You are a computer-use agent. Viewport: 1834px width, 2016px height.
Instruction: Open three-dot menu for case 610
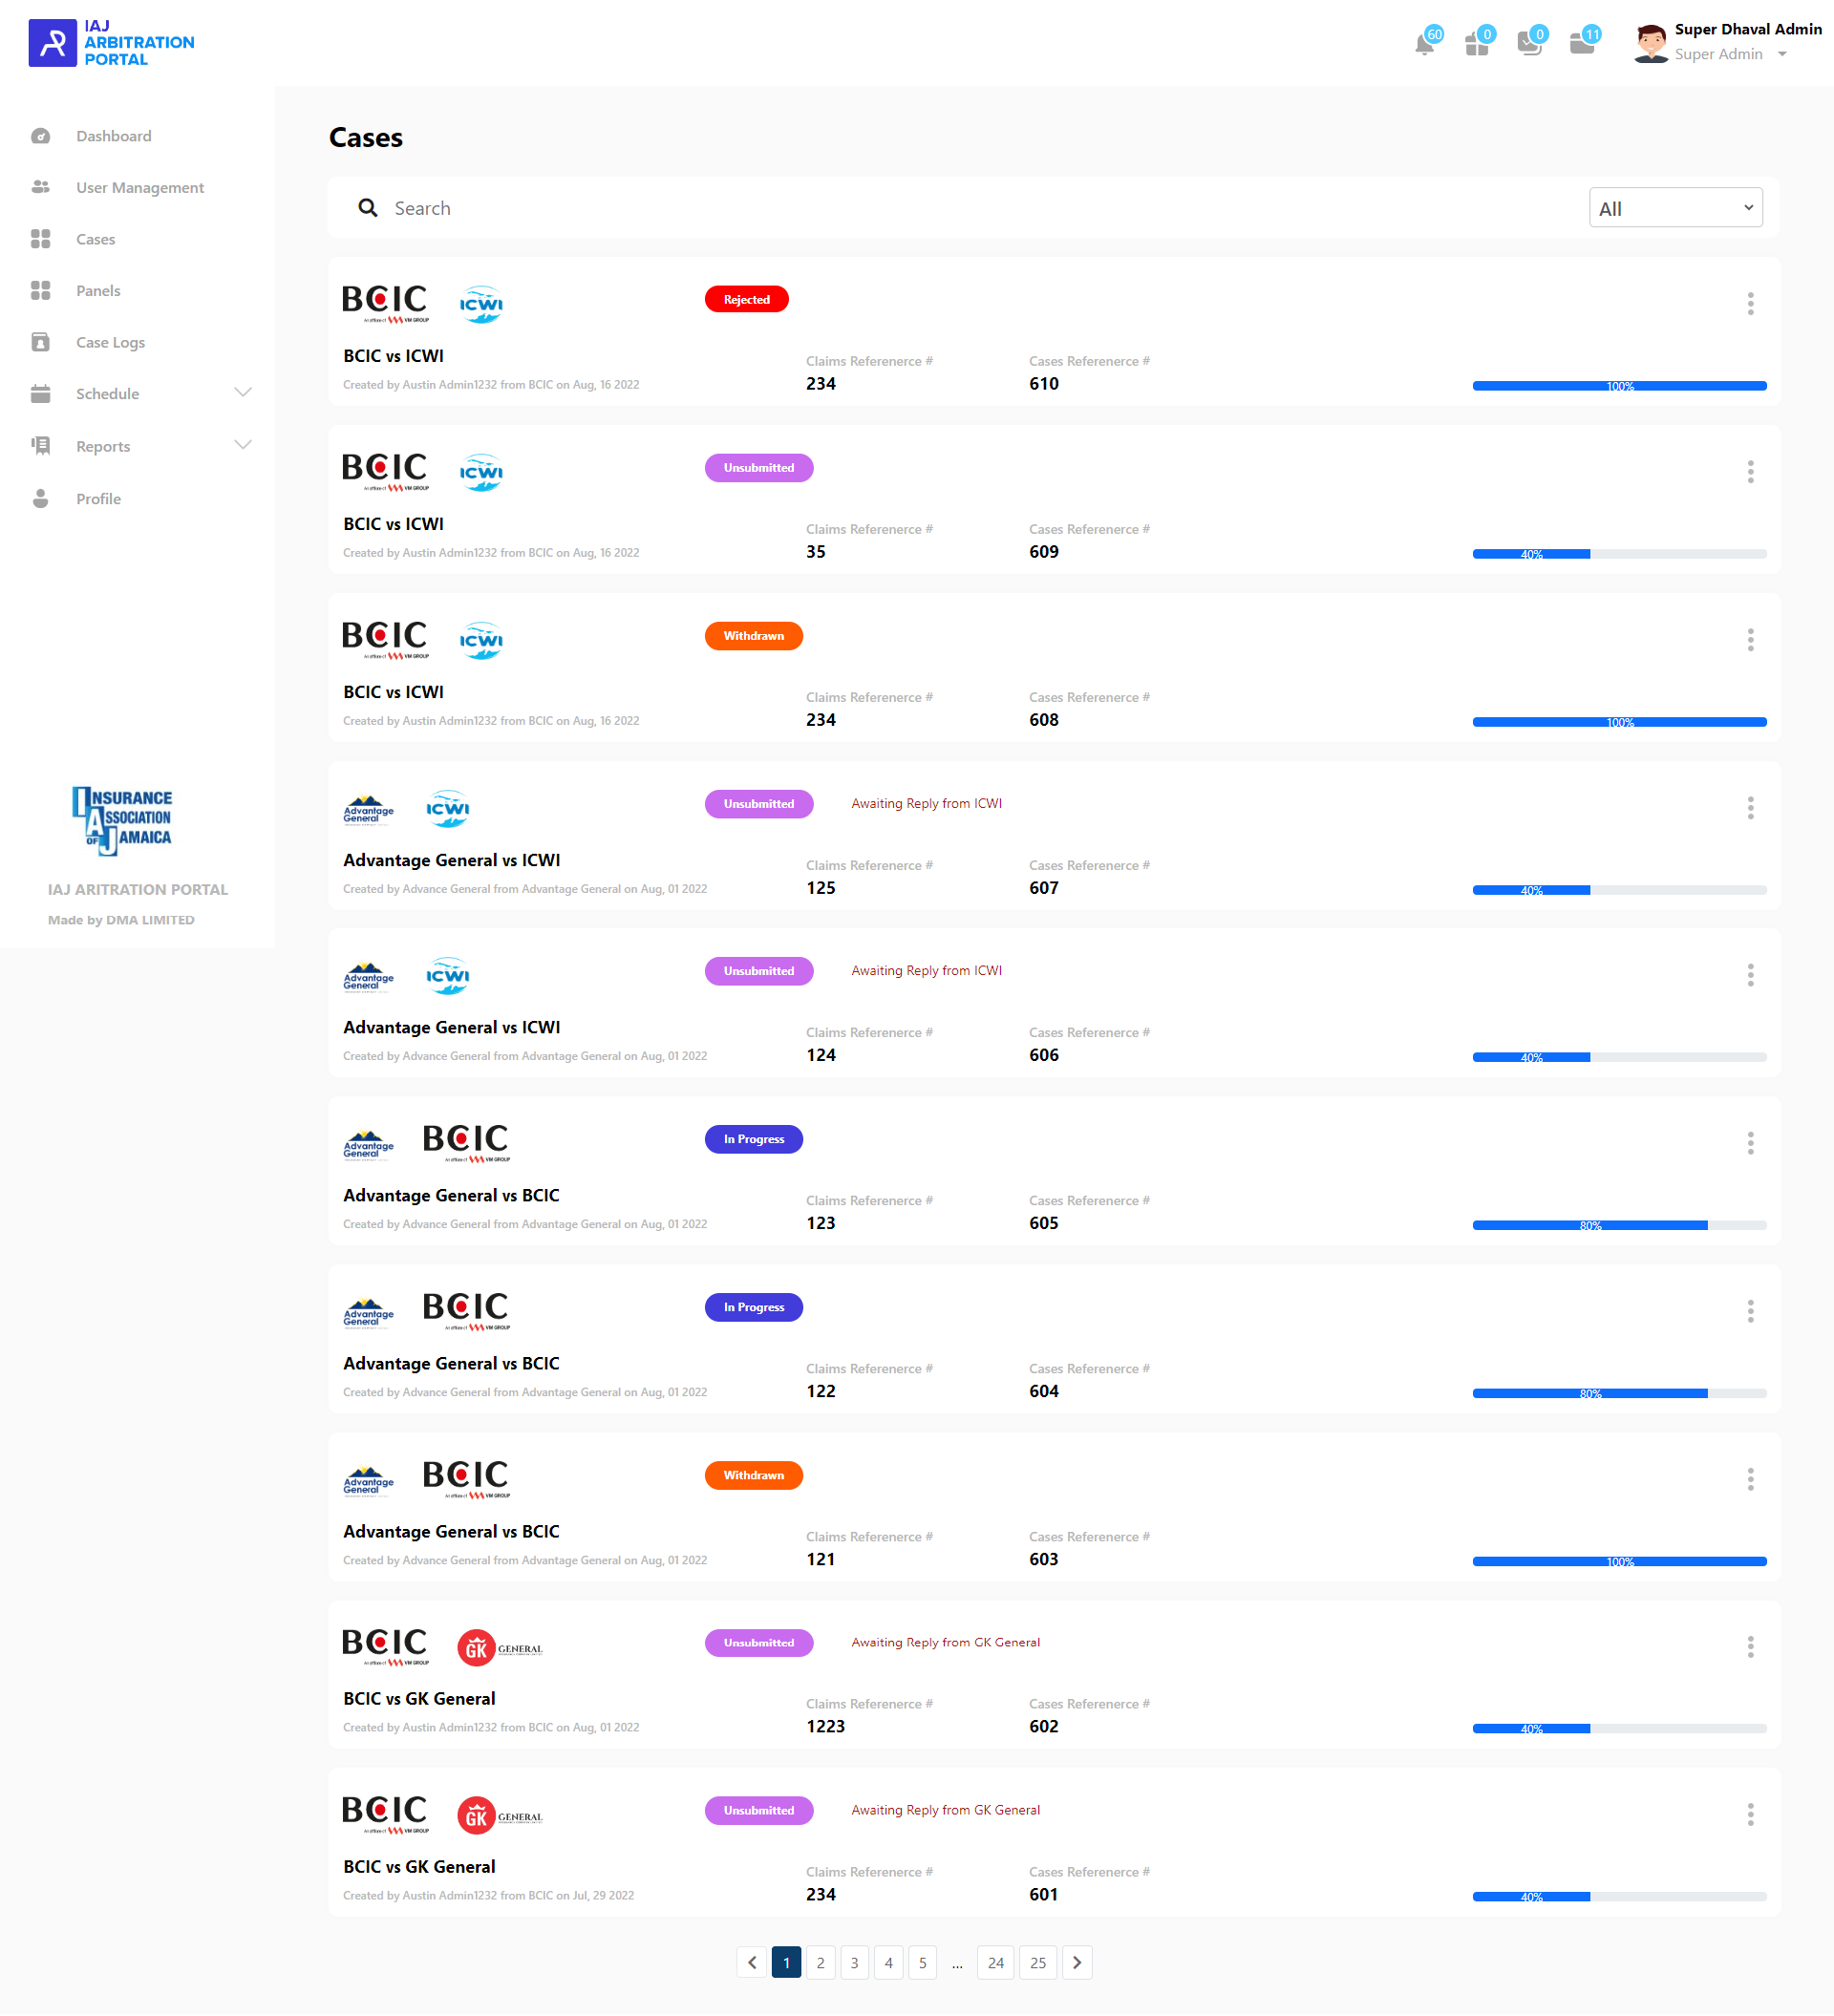[1750, 304]
